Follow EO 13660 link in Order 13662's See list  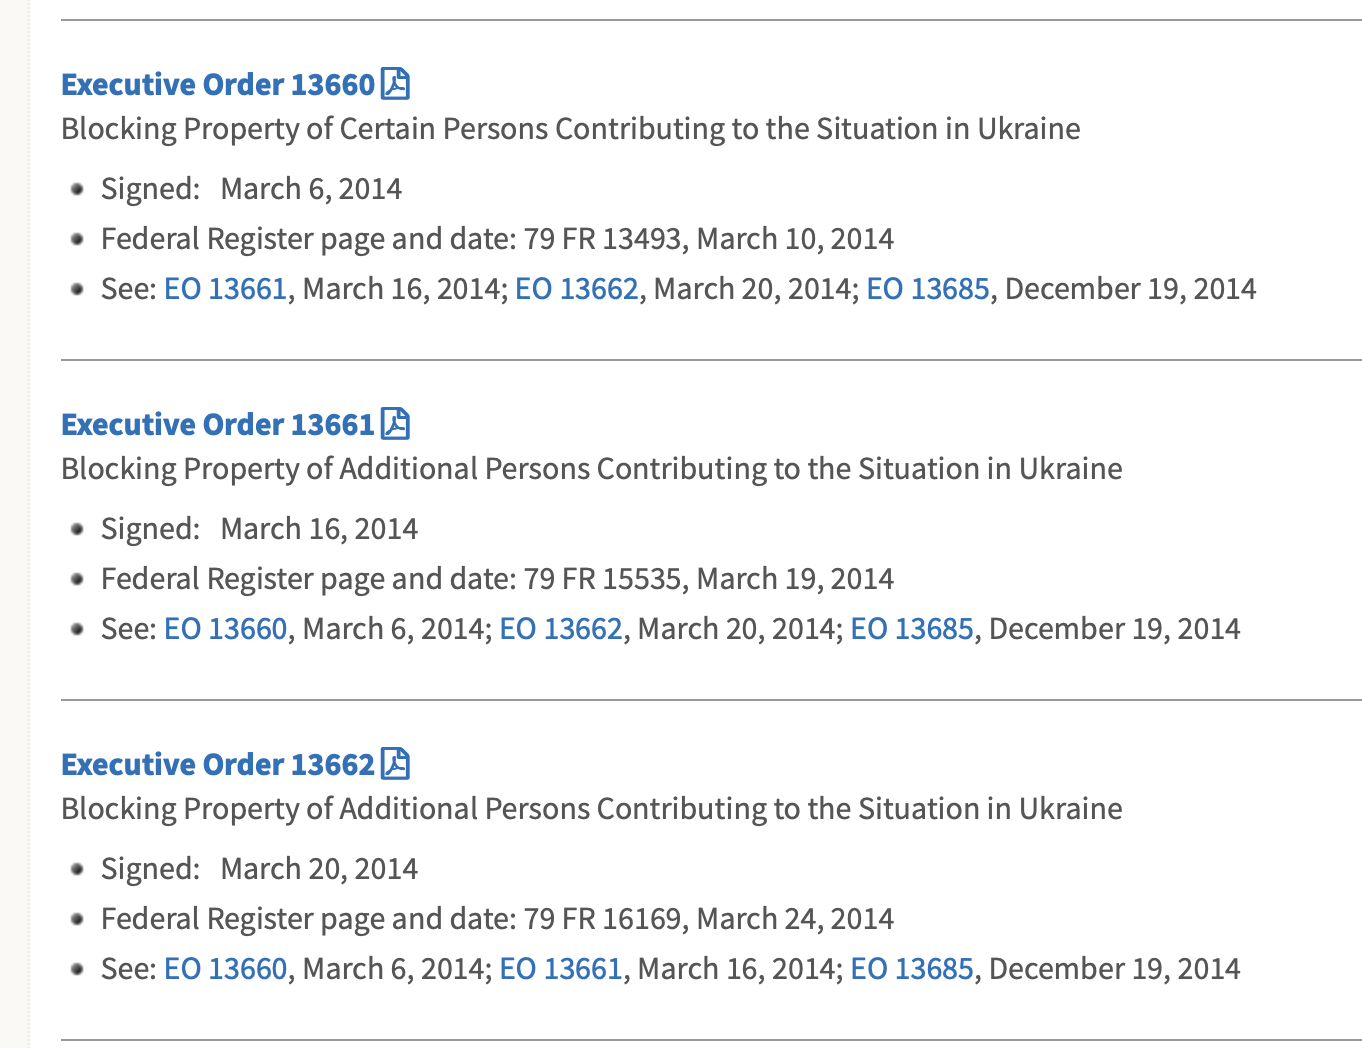[226, 969]
